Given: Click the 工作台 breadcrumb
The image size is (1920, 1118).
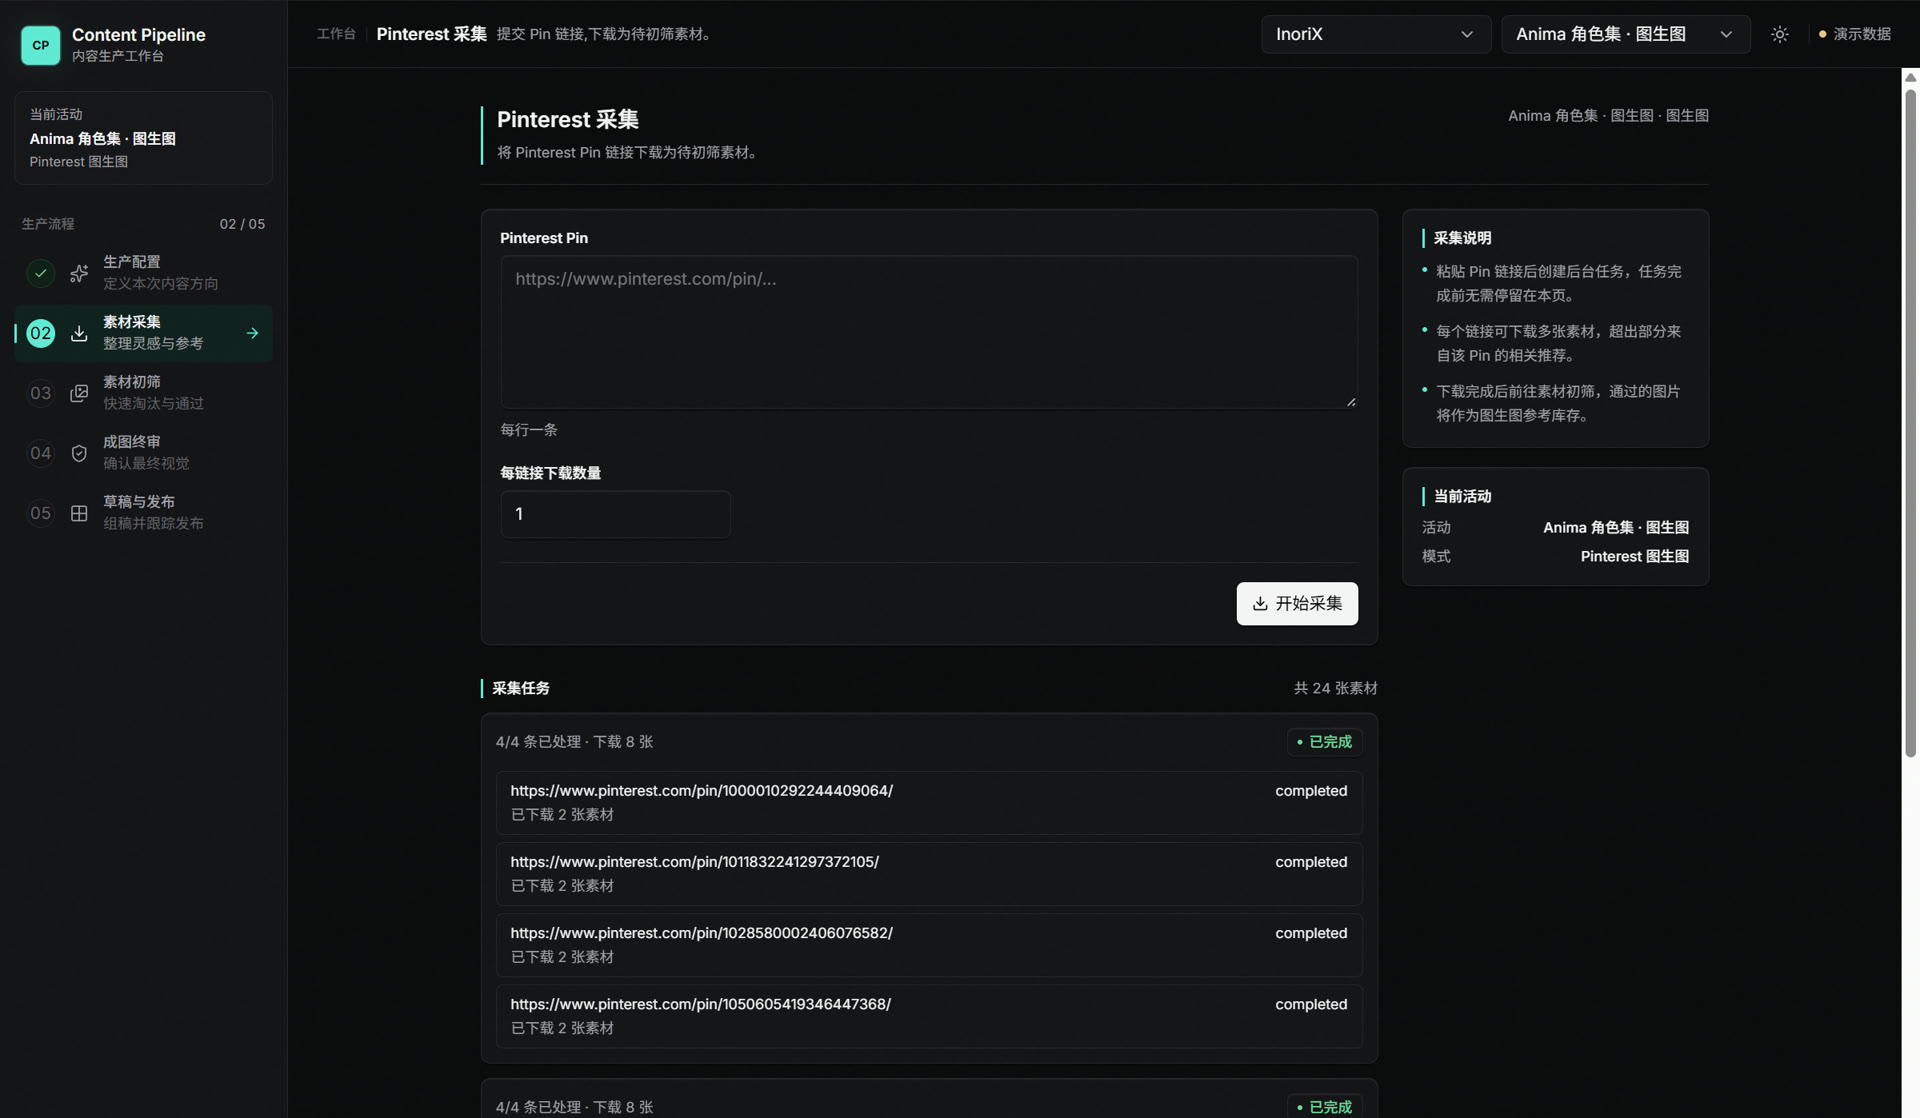Looking at the screenshot, I should pos(336,34).
